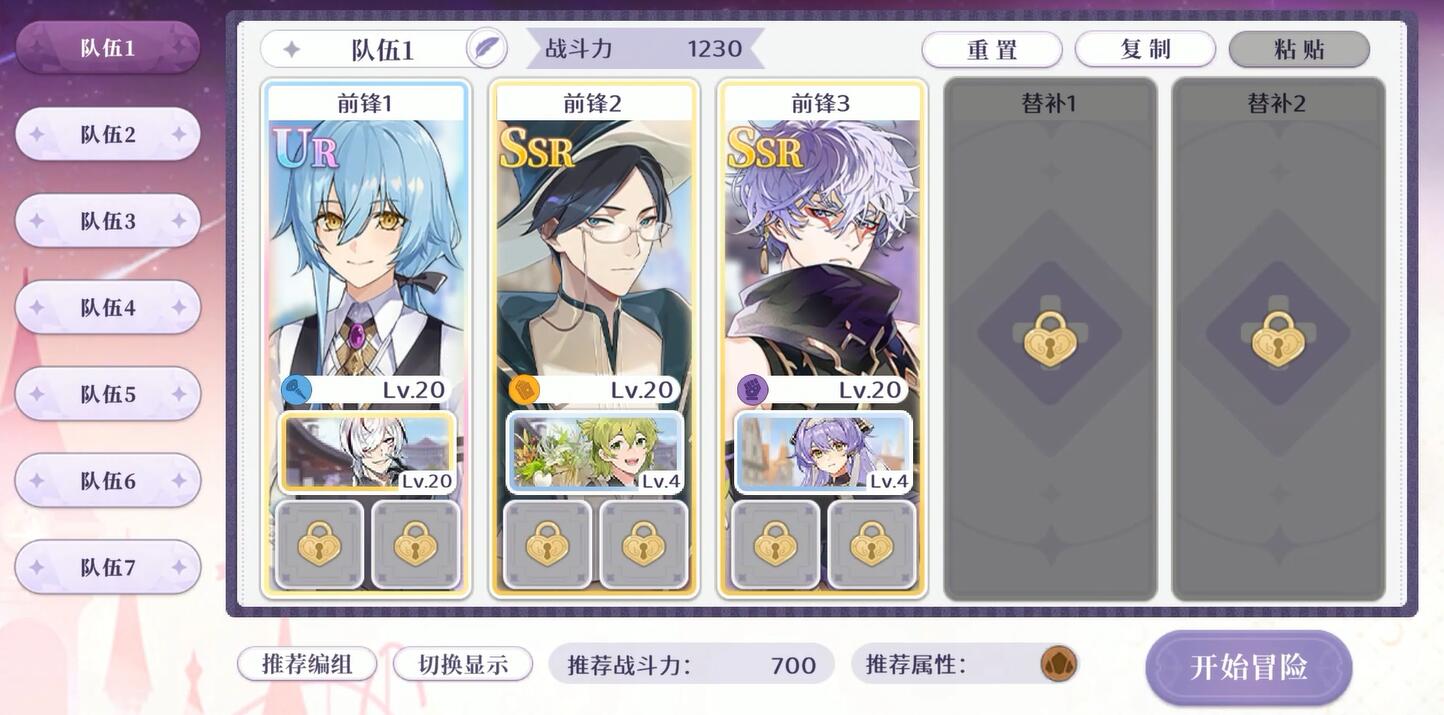
Task: Switch to the 队伍2 tab
Action: (108, 134)
